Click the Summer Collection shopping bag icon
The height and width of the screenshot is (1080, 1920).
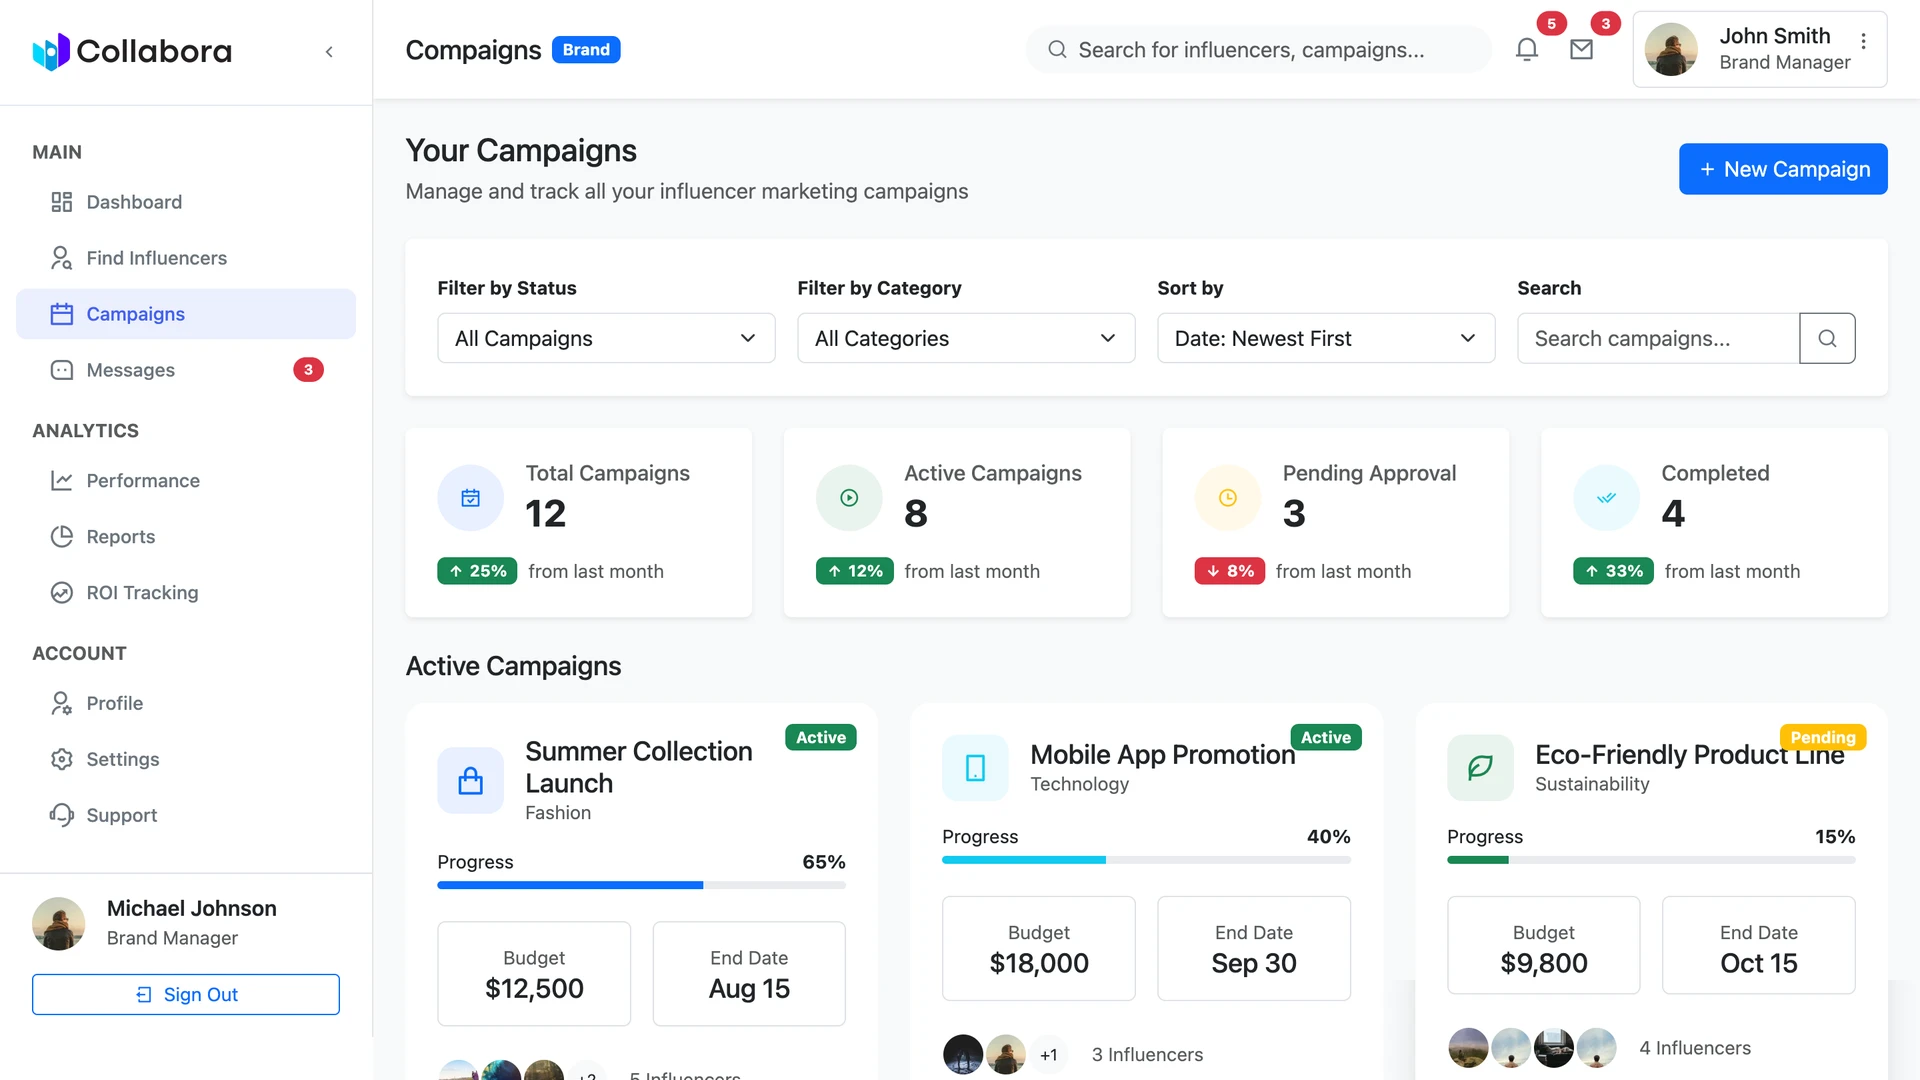point(470,780)
